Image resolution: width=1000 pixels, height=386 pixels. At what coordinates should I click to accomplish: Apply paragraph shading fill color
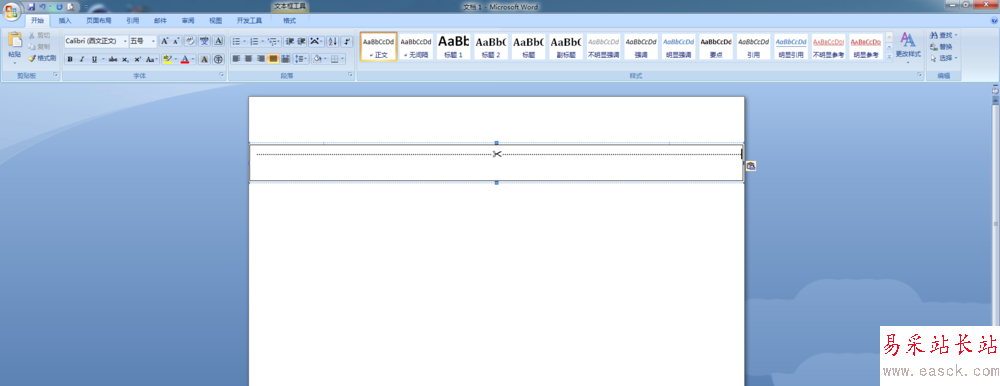click(x=317, y=59)
